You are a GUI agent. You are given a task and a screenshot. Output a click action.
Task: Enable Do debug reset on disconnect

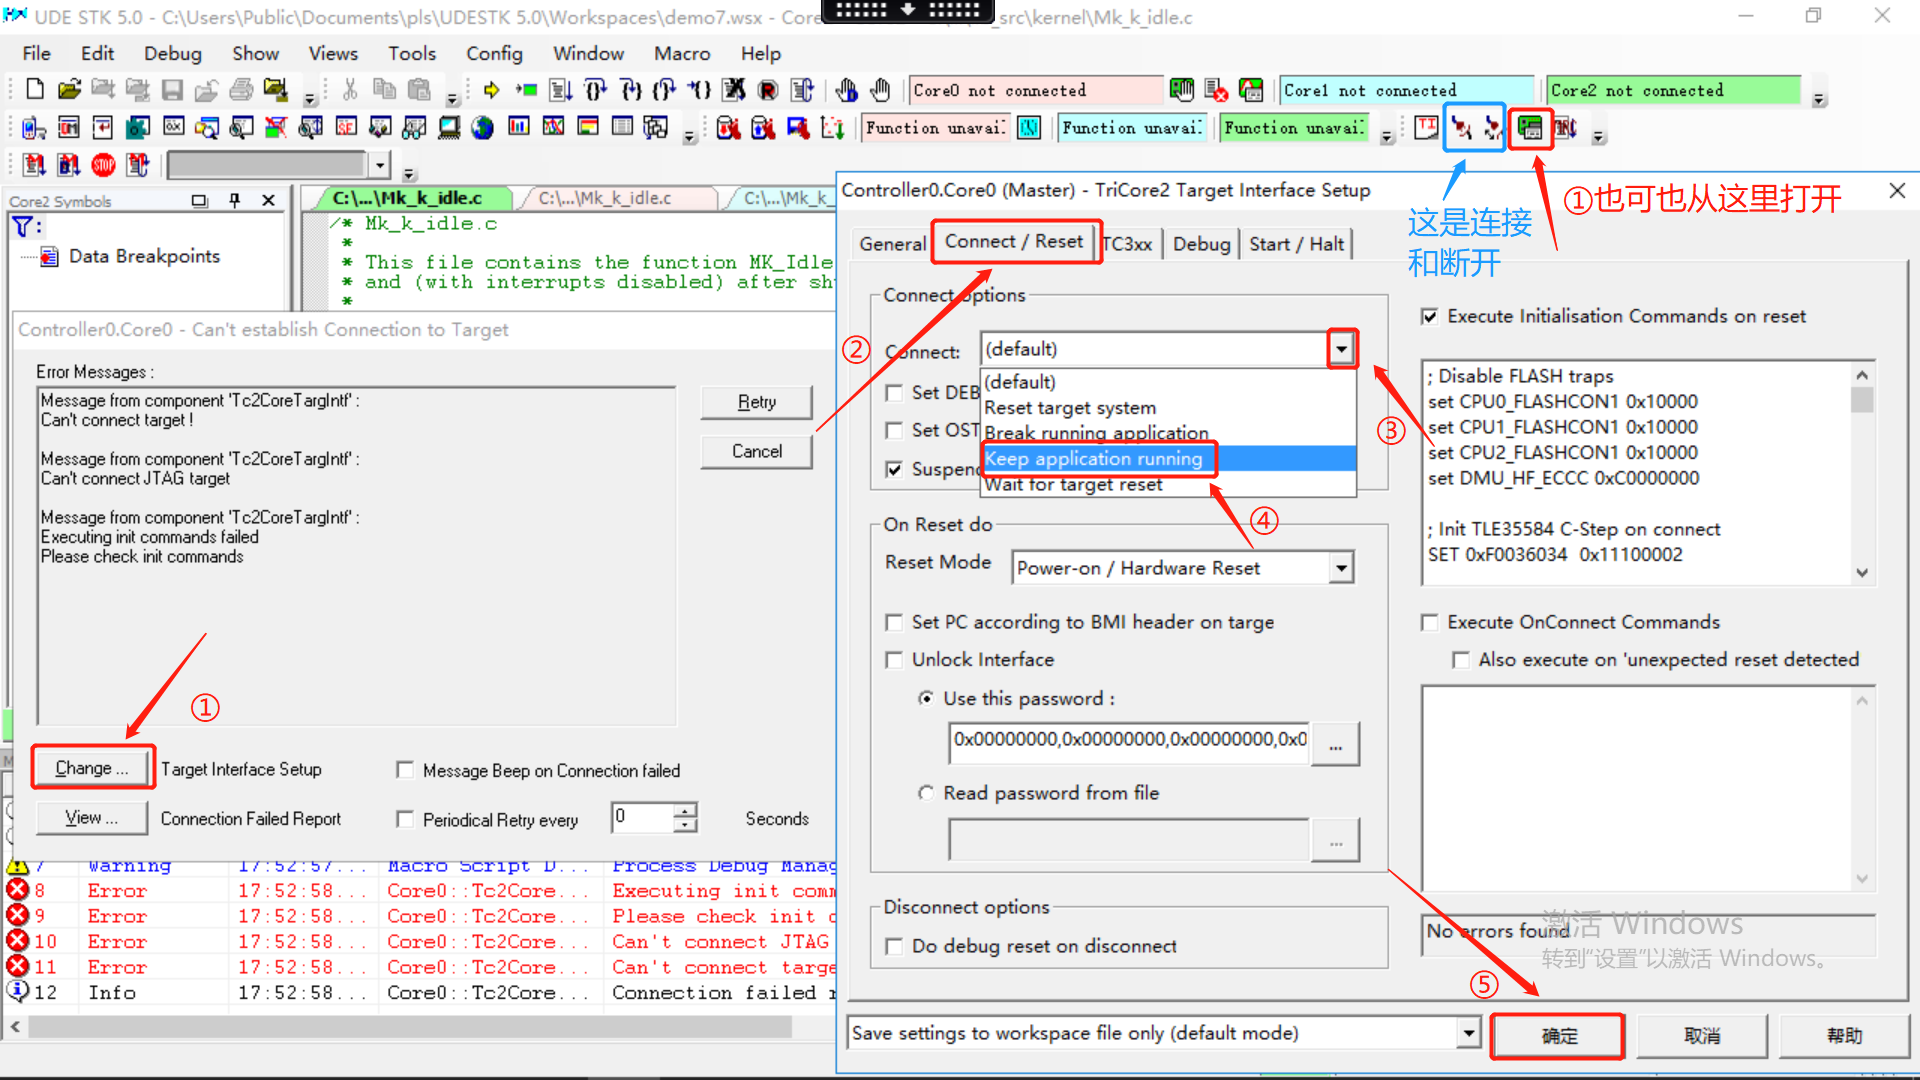[x=895, y=946]
